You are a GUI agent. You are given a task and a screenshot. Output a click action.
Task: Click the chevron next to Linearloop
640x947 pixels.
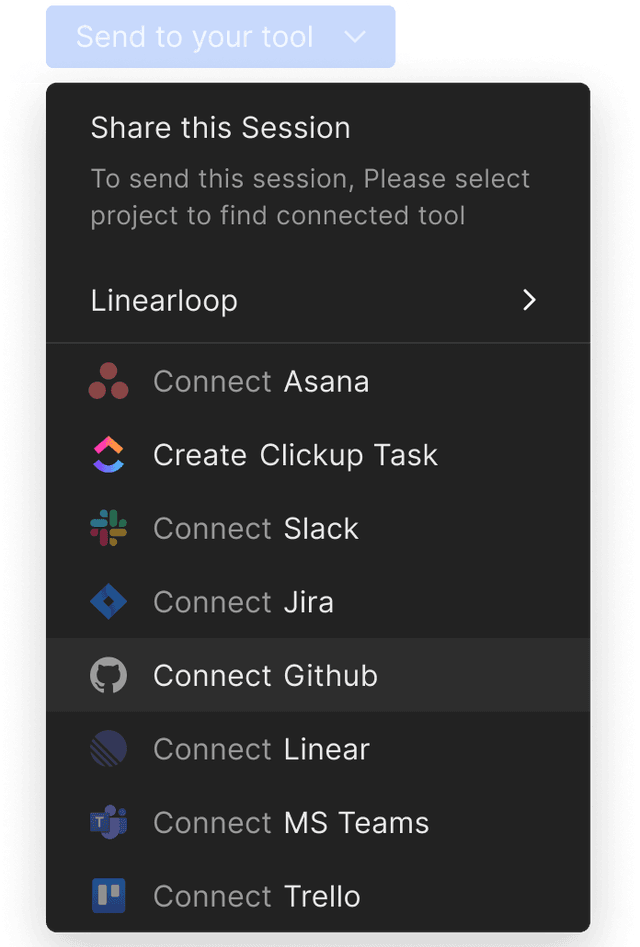click(529, 300)
